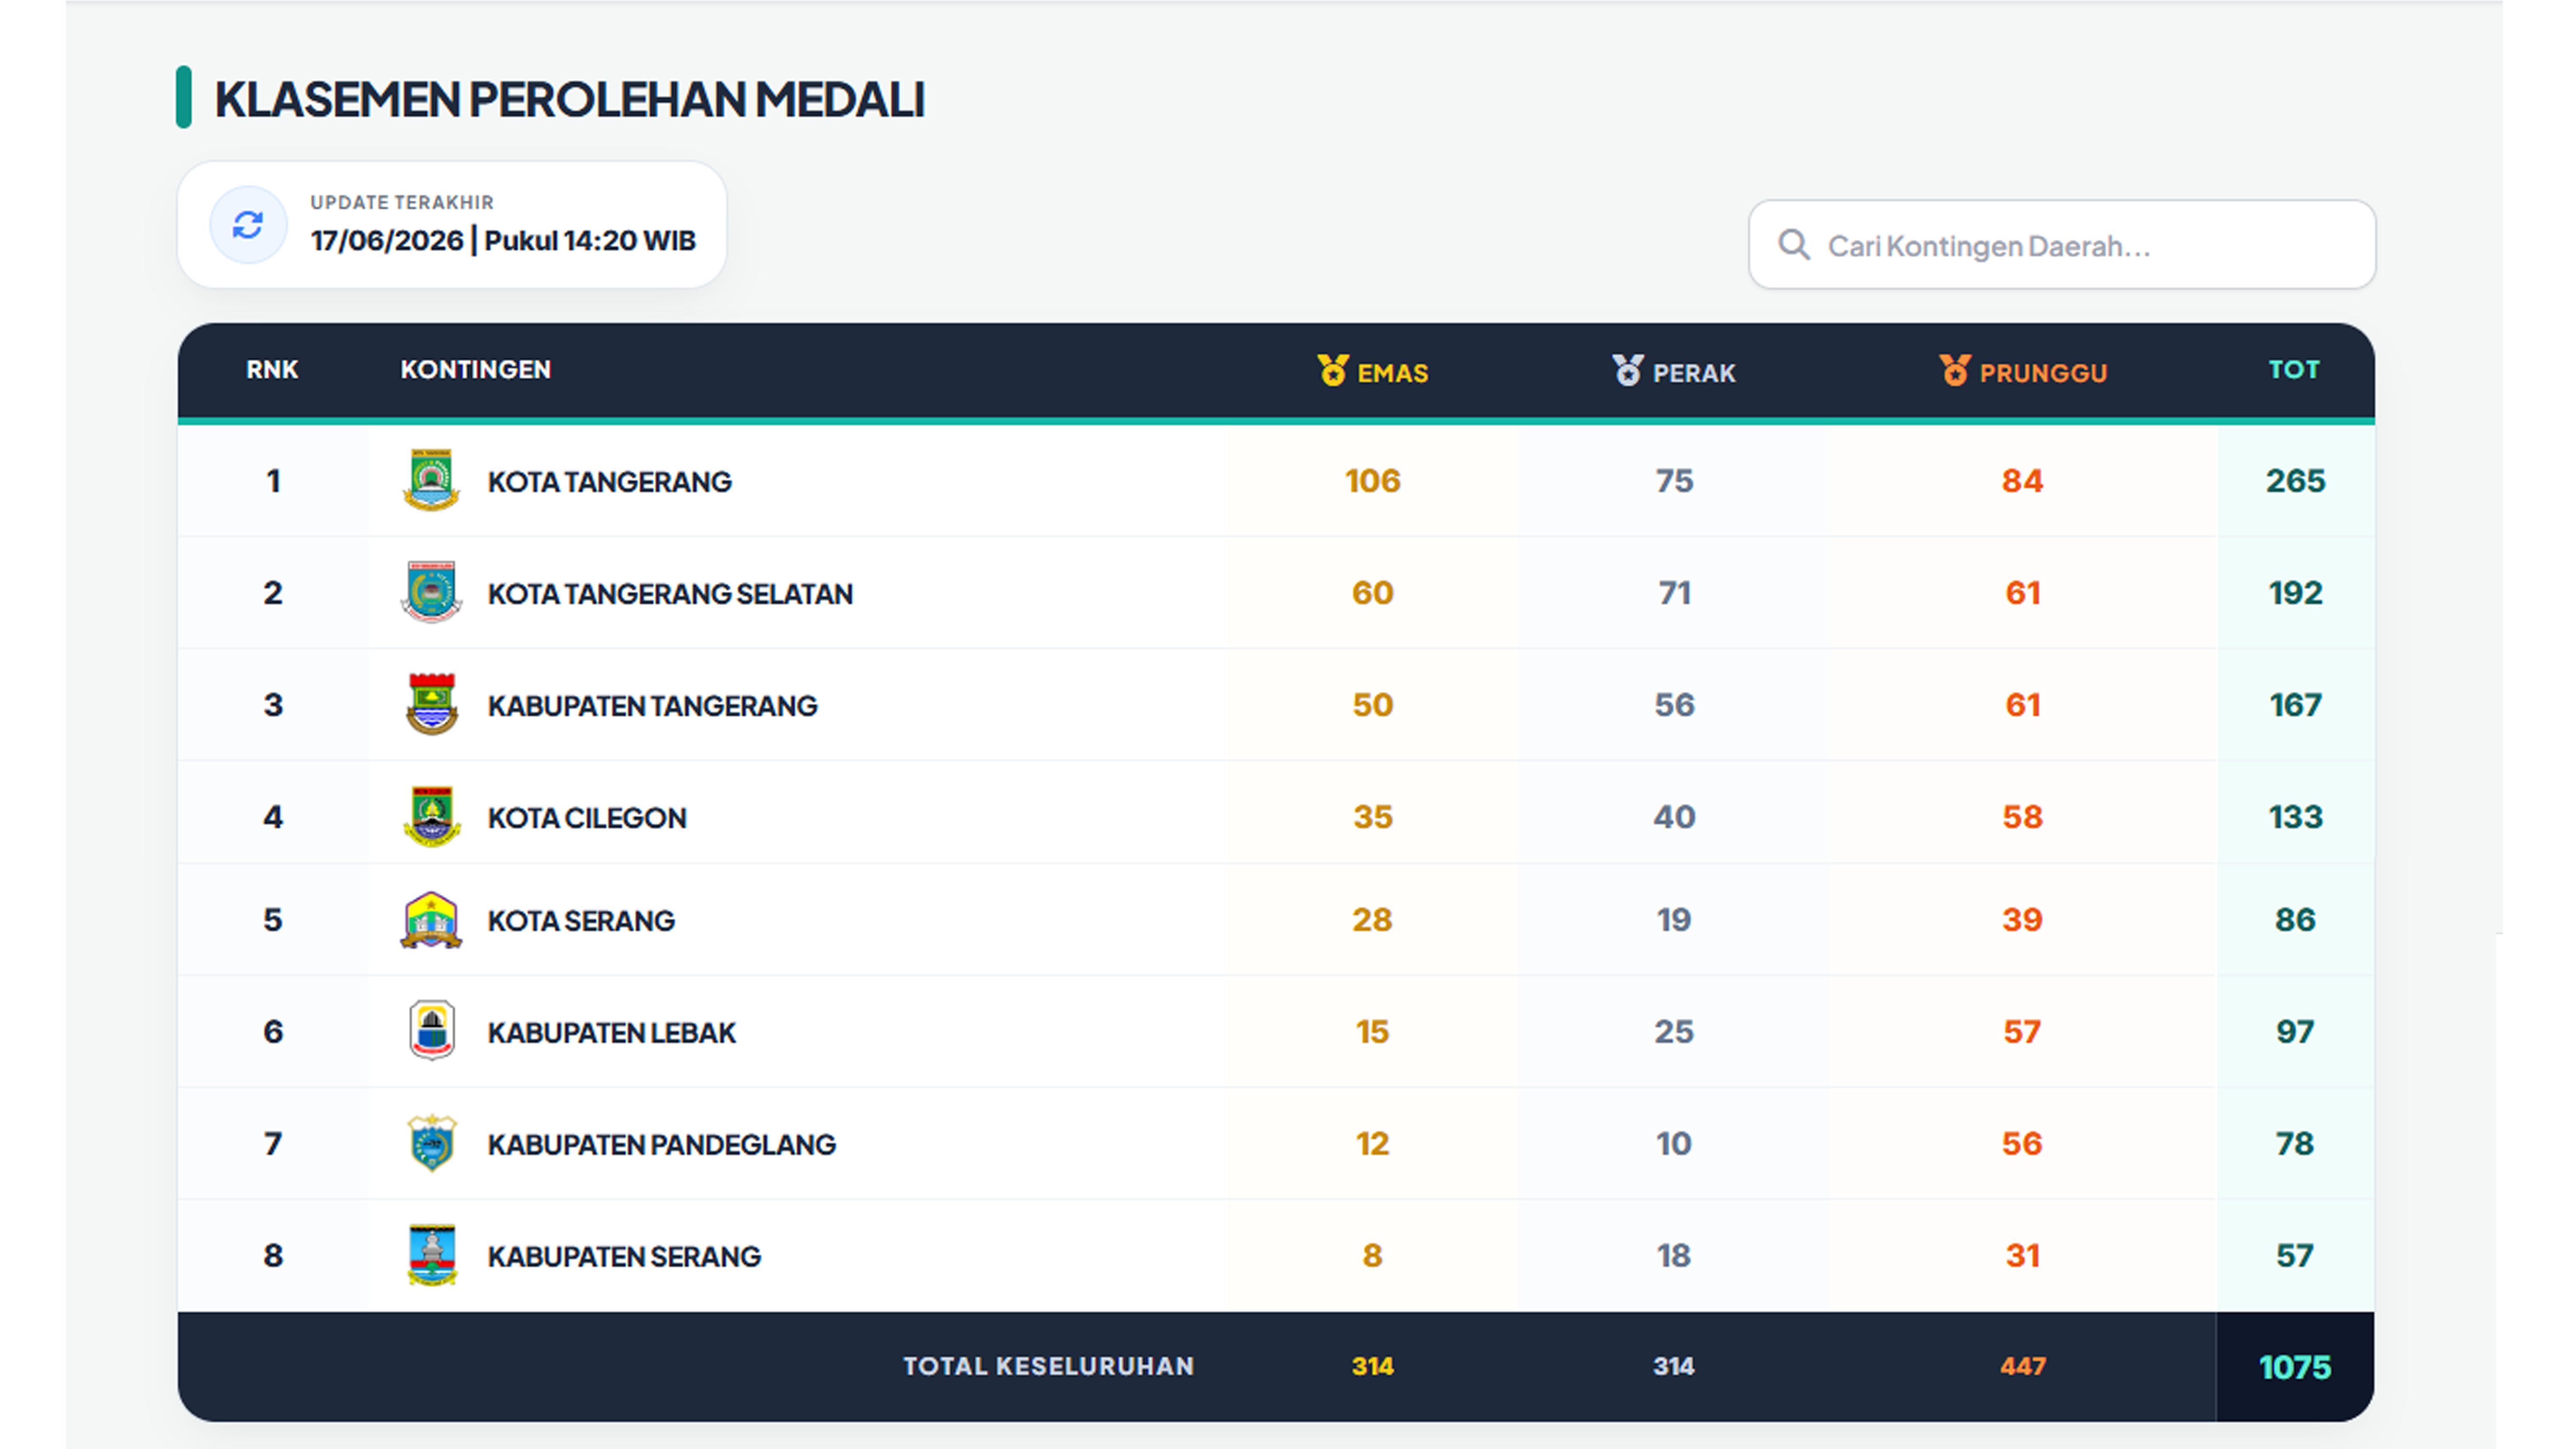The height and width of the screenshot is (1449, 2576).
Task: Click gold count 15 for Kabupaten Lebak
Action: click(x=1373, y=1032)
